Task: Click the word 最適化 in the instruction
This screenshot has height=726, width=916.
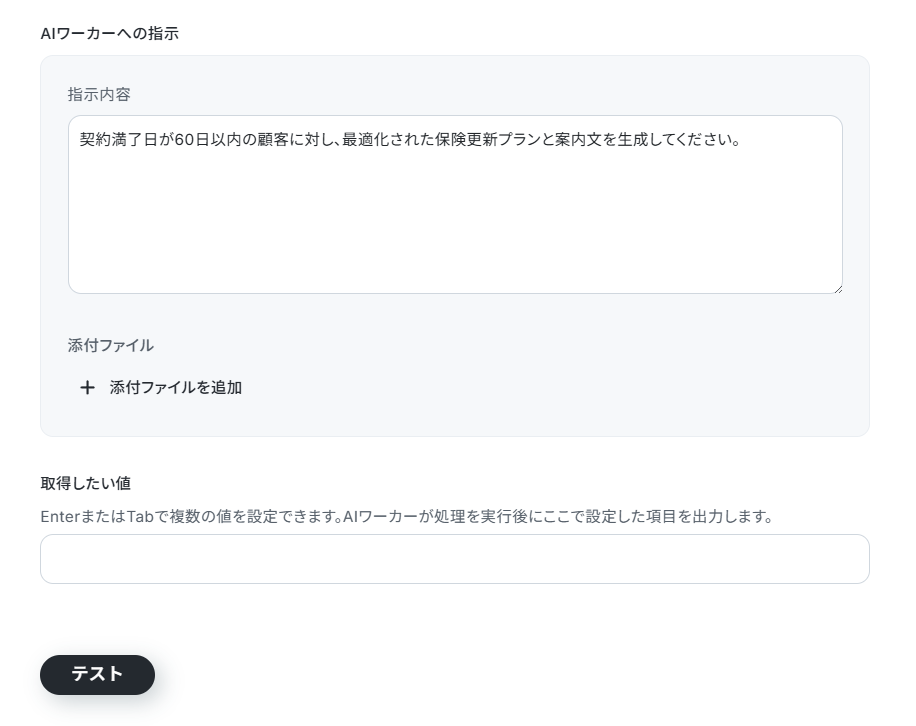Action: click(365, 140)
